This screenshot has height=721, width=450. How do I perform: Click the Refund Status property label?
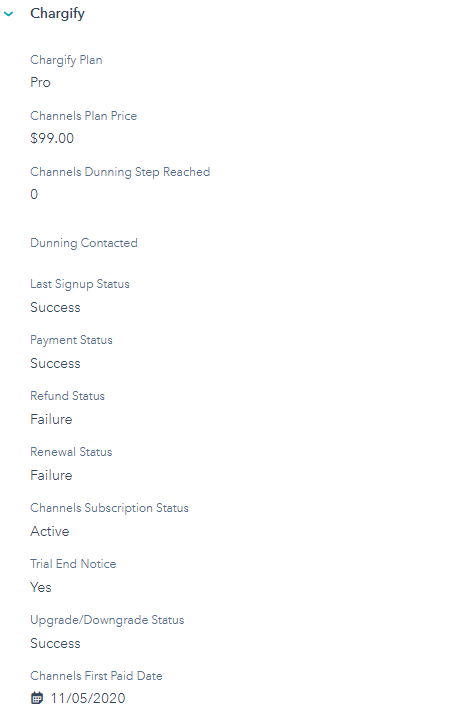tap(68, 396)
